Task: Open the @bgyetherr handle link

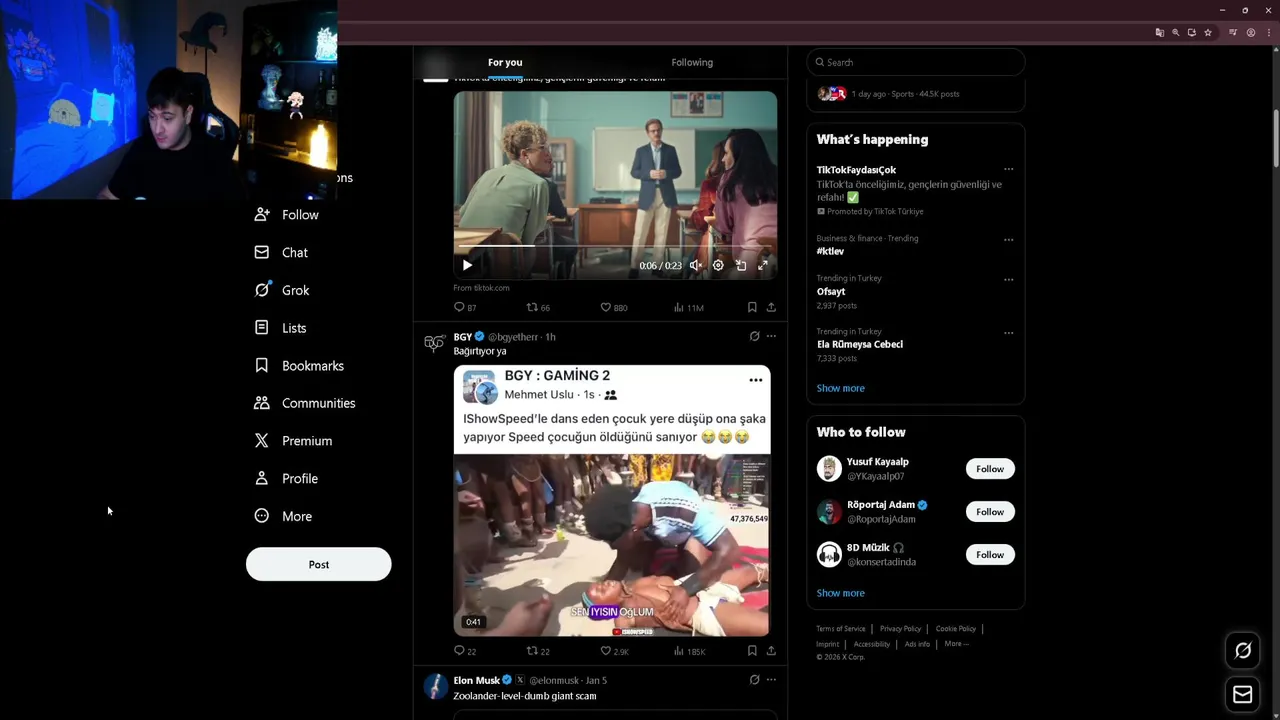Action: [x=514, y=337]
